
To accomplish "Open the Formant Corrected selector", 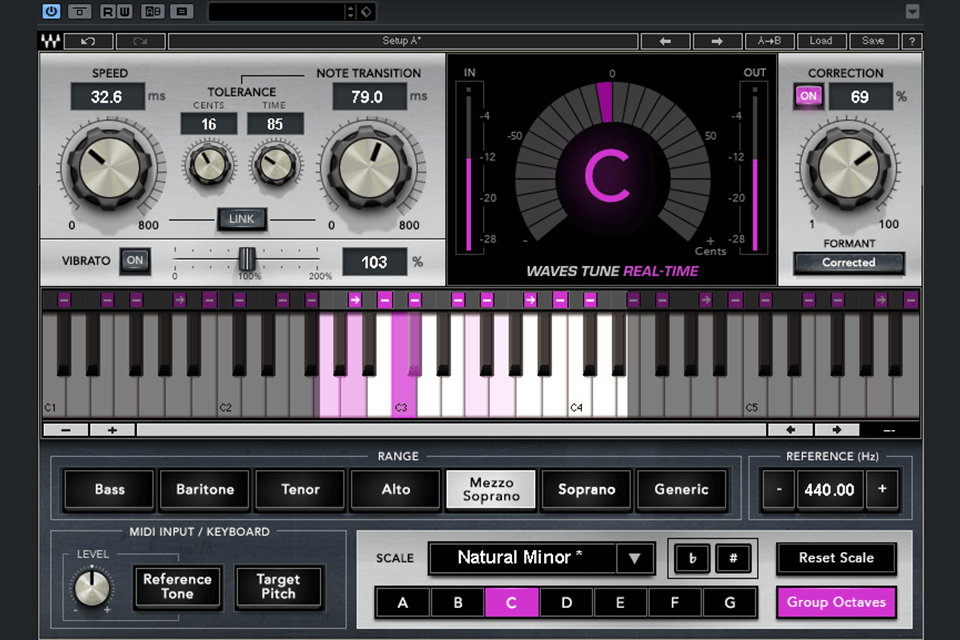I will coord(849,263).
